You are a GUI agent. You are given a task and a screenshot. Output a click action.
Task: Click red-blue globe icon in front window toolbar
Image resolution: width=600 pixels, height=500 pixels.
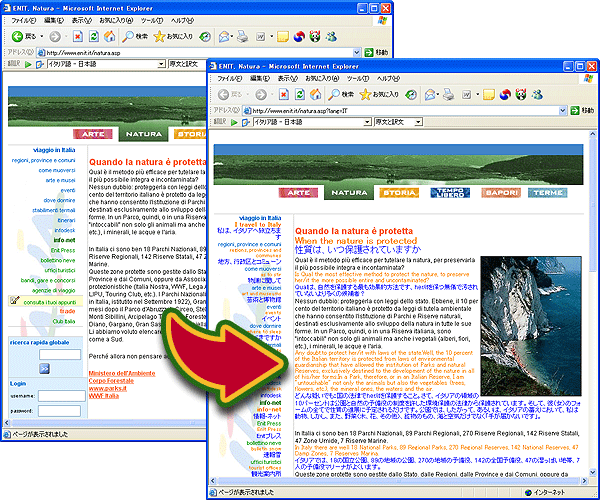(505, 94)
